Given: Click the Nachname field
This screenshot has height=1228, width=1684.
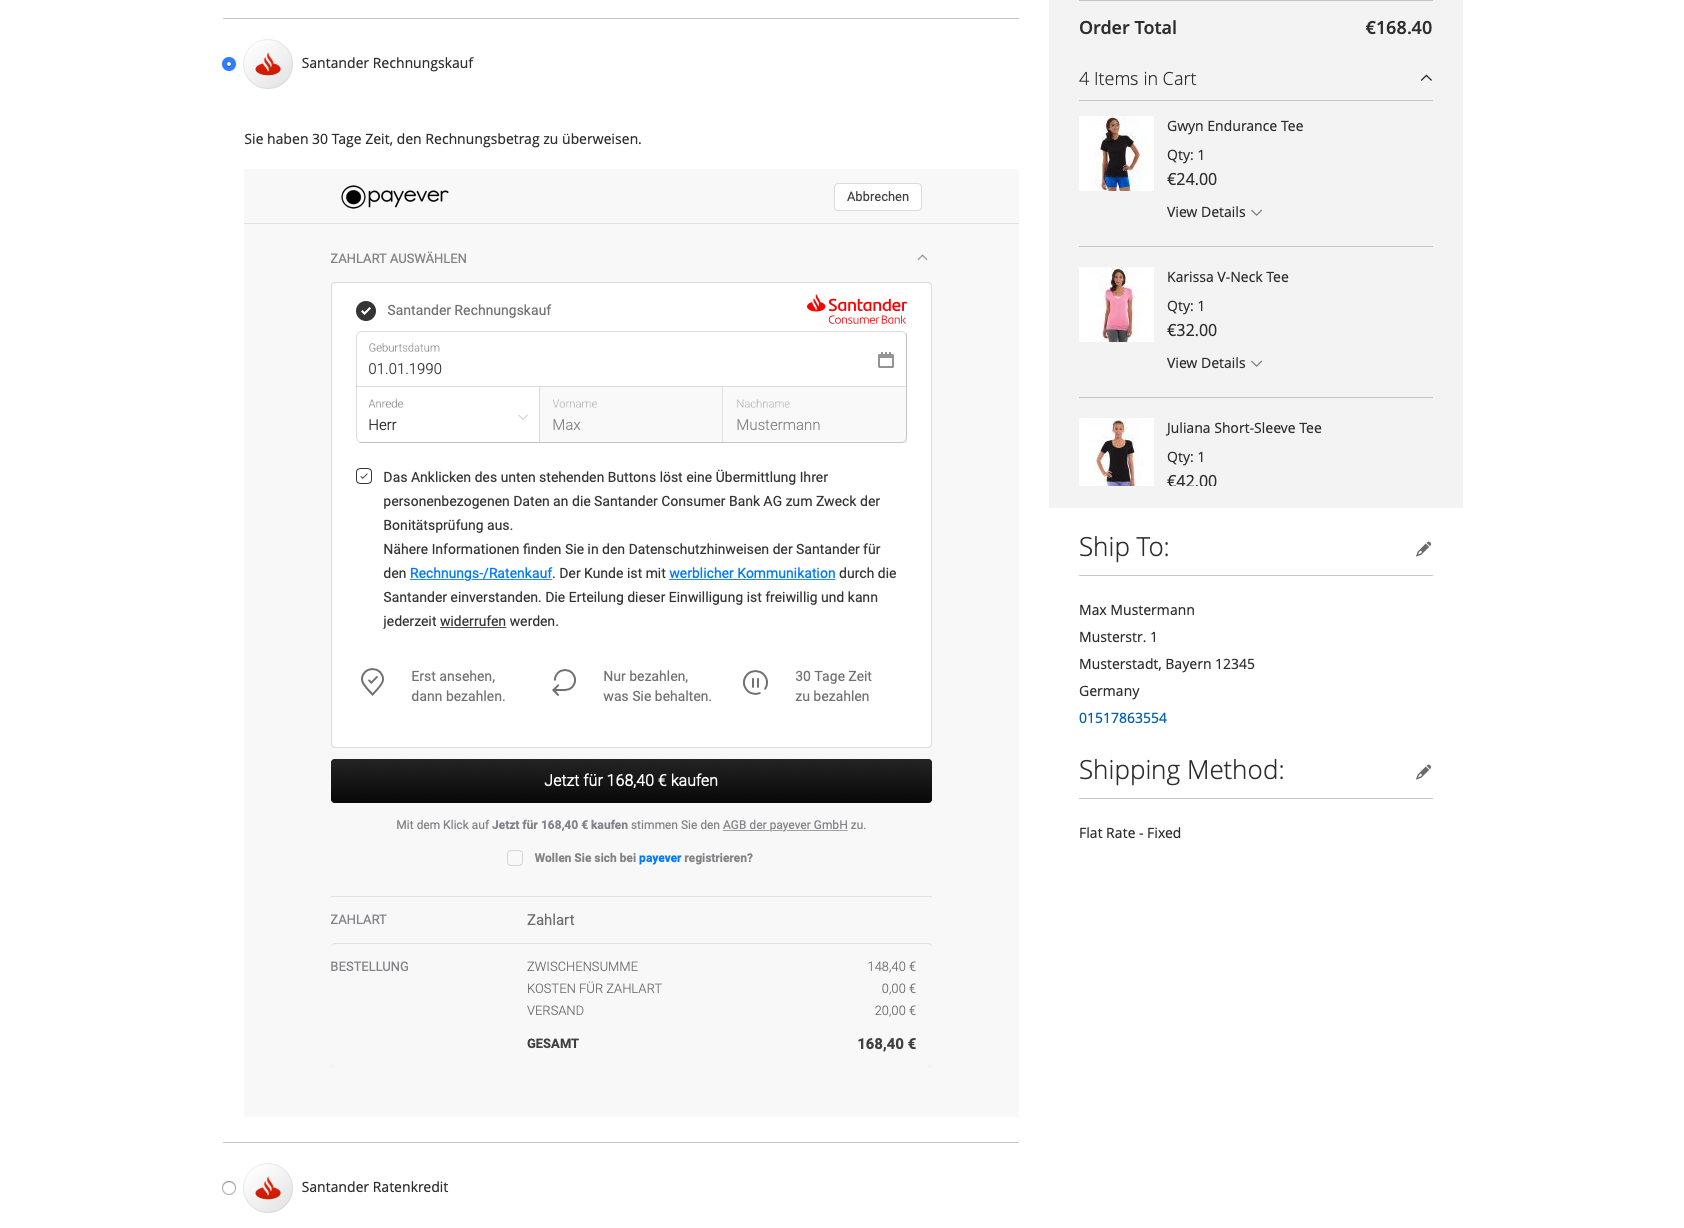Looking at the screenshot, I should 814,415.
